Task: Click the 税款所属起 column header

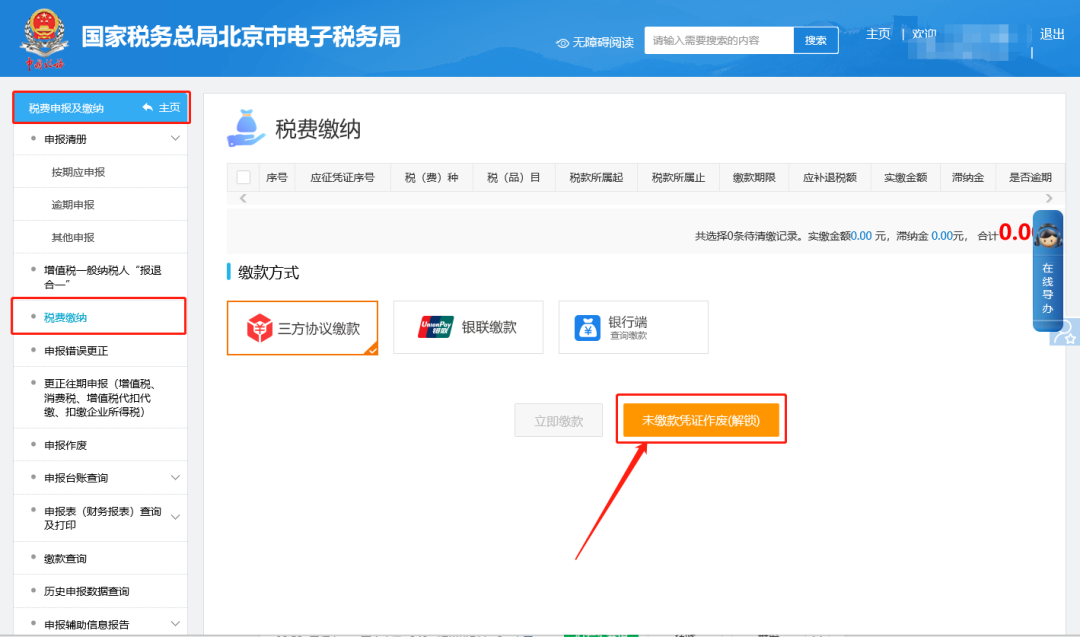Action: [596, 178]
